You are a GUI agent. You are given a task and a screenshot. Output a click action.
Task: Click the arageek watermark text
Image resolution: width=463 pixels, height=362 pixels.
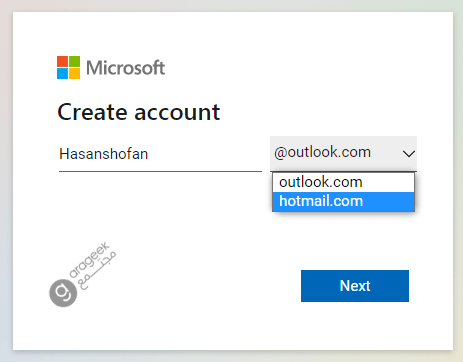[89, 260]
